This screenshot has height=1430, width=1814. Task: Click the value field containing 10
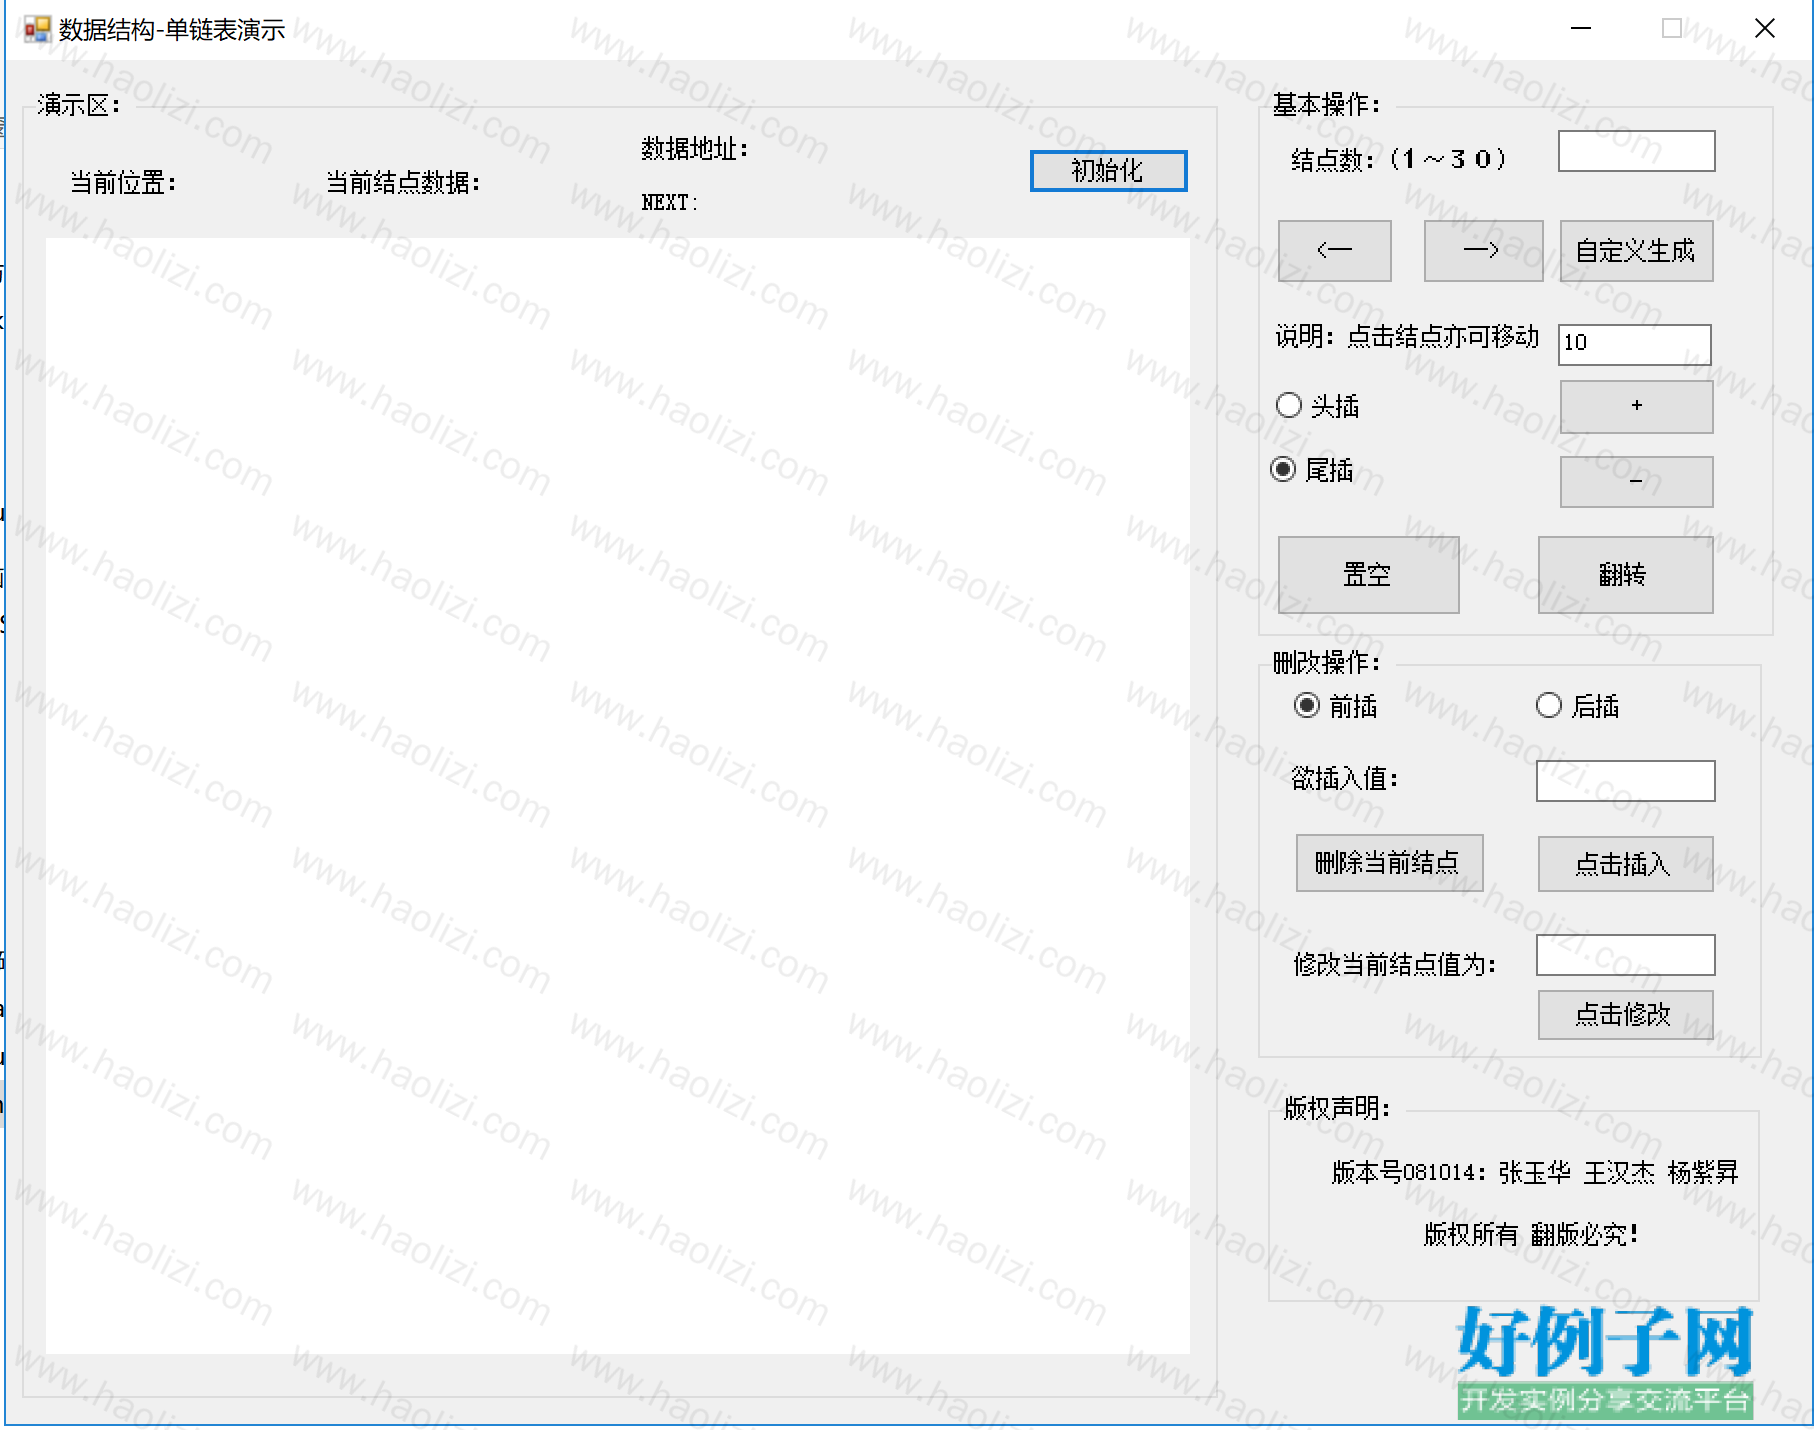(1634, 344)
